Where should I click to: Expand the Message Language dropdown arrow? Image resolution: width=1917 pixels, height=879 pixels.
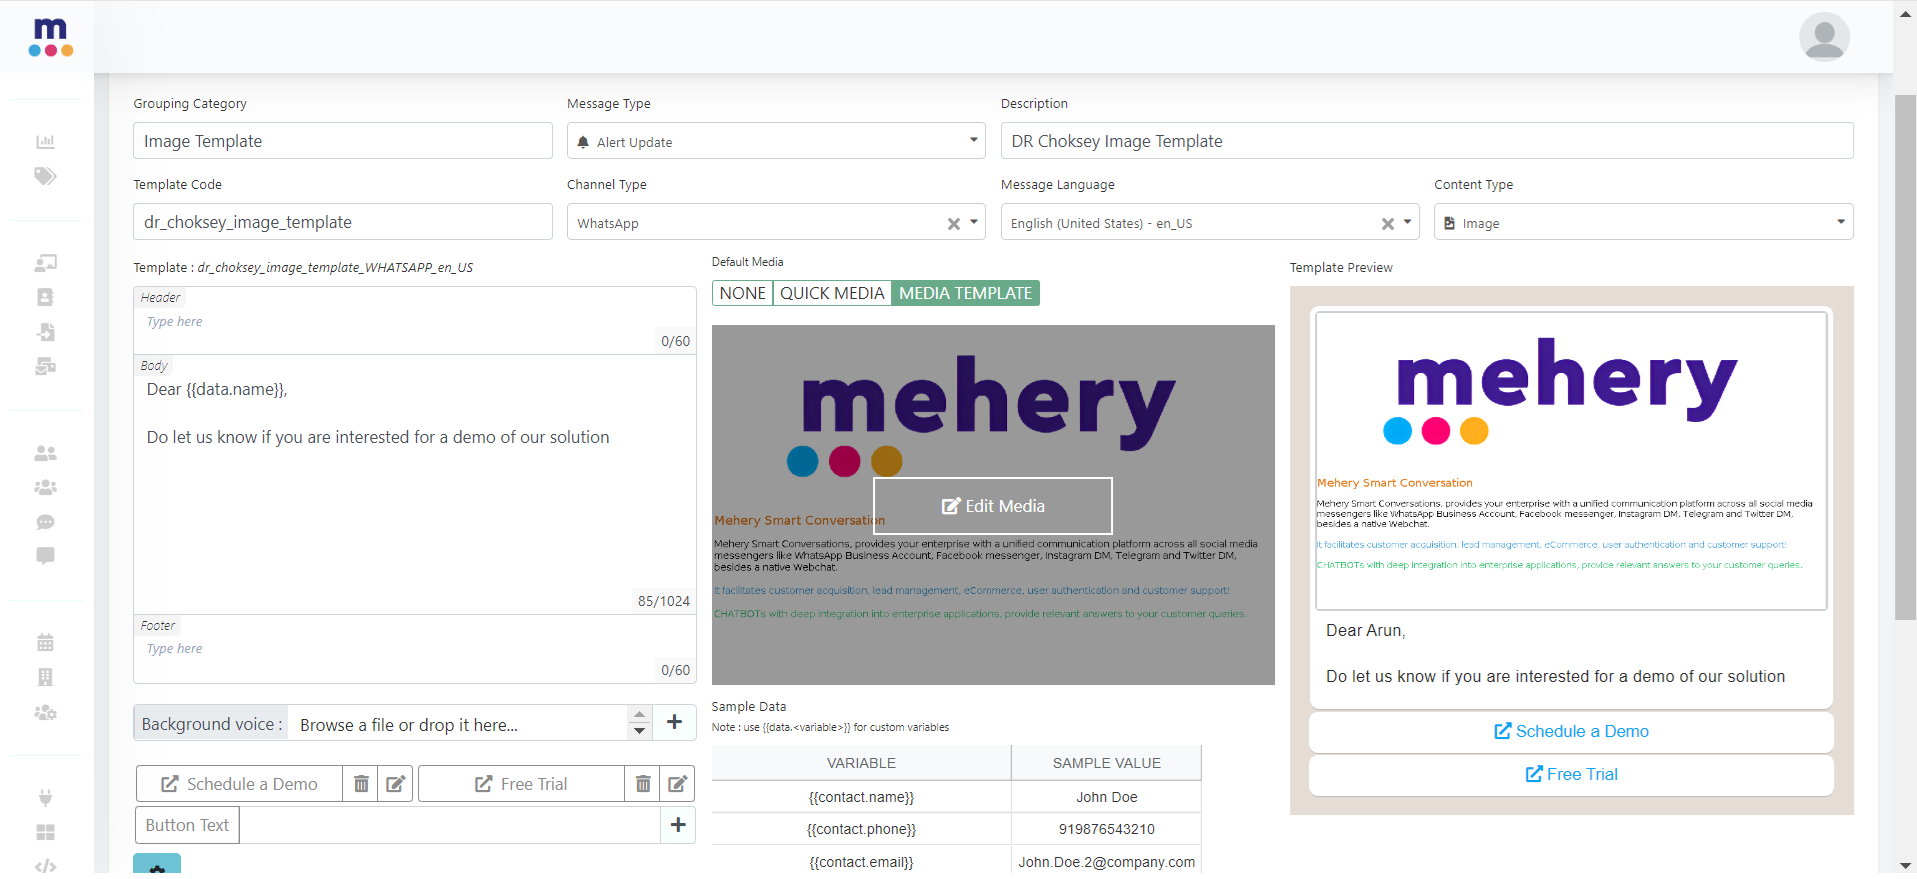pyautogui.click(x=1408, y=222)
